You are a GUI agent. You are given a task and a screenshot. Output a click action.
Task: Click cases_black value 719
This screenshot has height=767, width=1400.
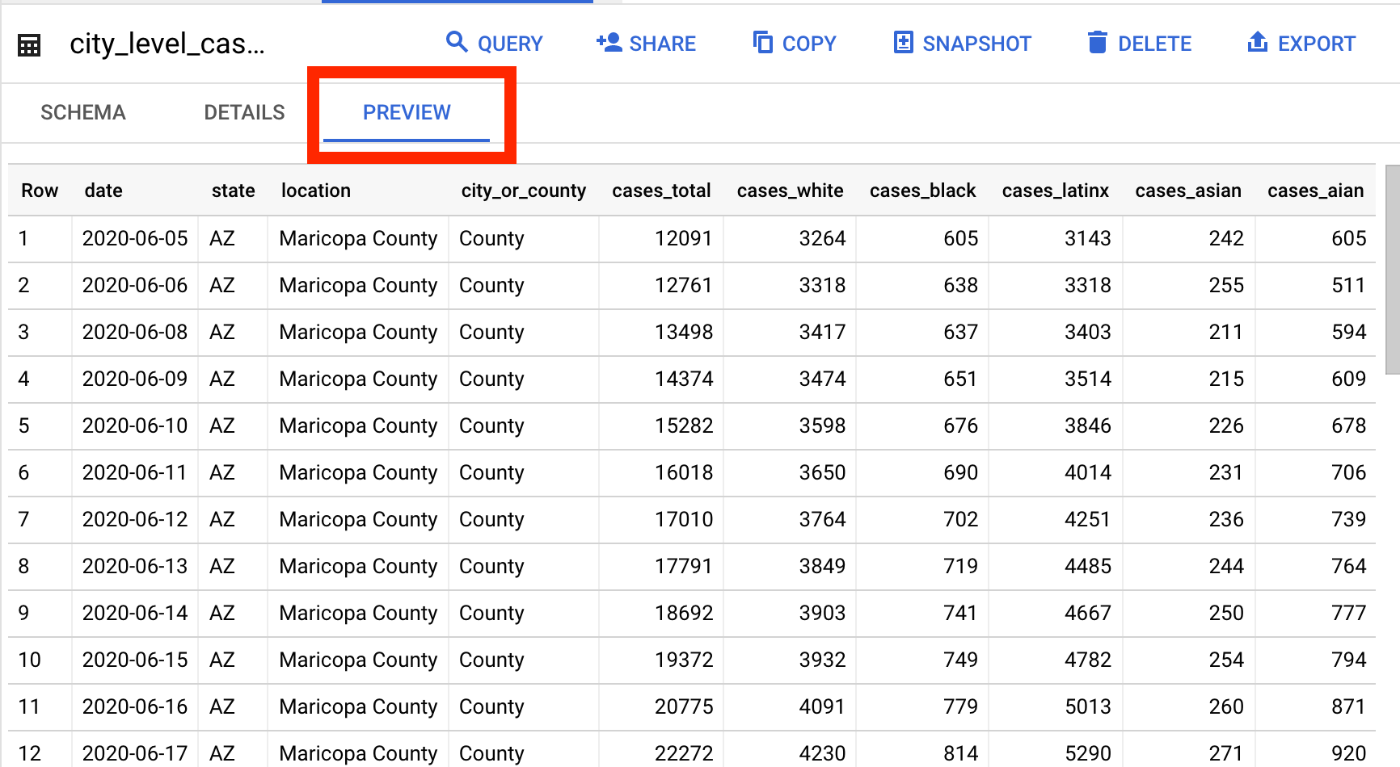tap(961, 566)
